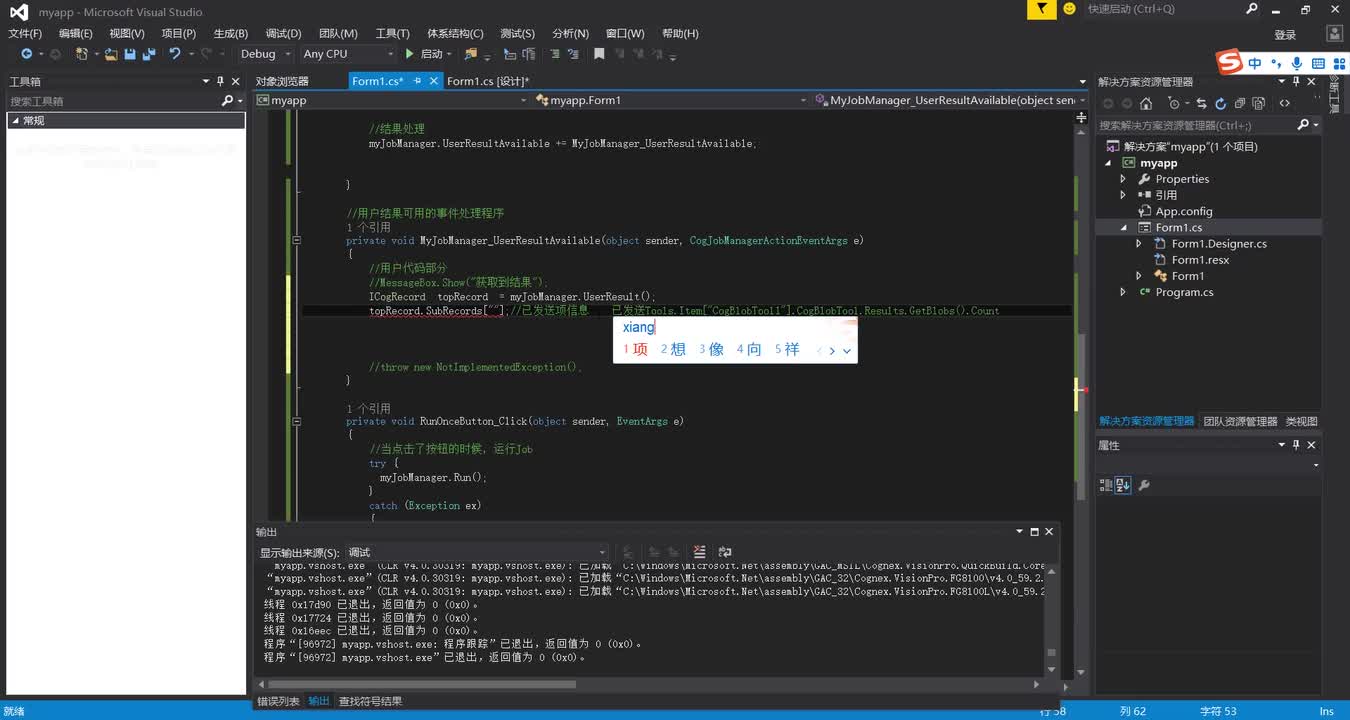Select candidate 3 像 in IME popup

tap(711, 349)
